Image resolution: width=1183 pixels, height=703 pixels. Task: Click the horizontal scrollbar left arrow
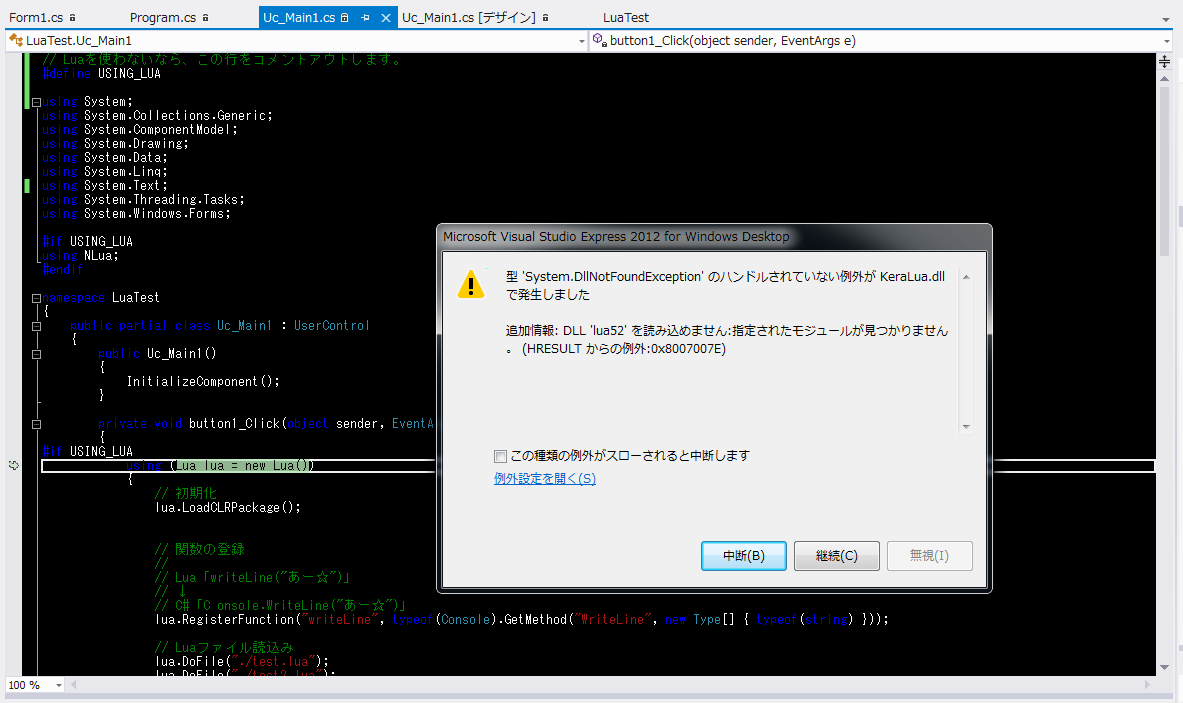point(73,685)
